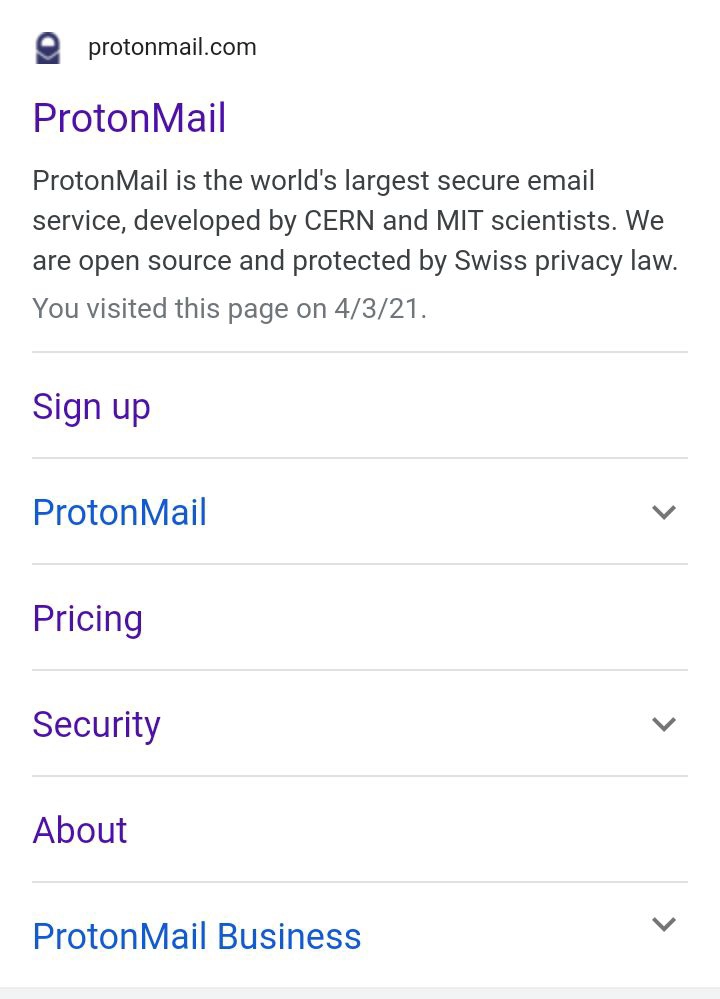Expand the ProtonMail sitelink chevron
This screenshot has height=999, width=720.
(664, 512)
